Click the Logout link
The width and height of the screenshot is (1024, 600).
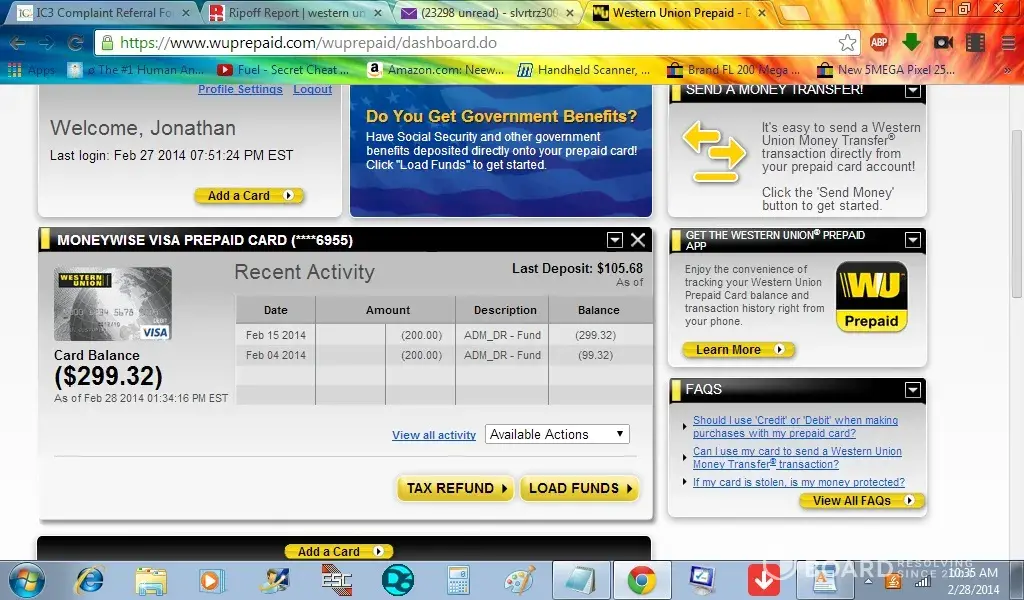coord(312,89)
